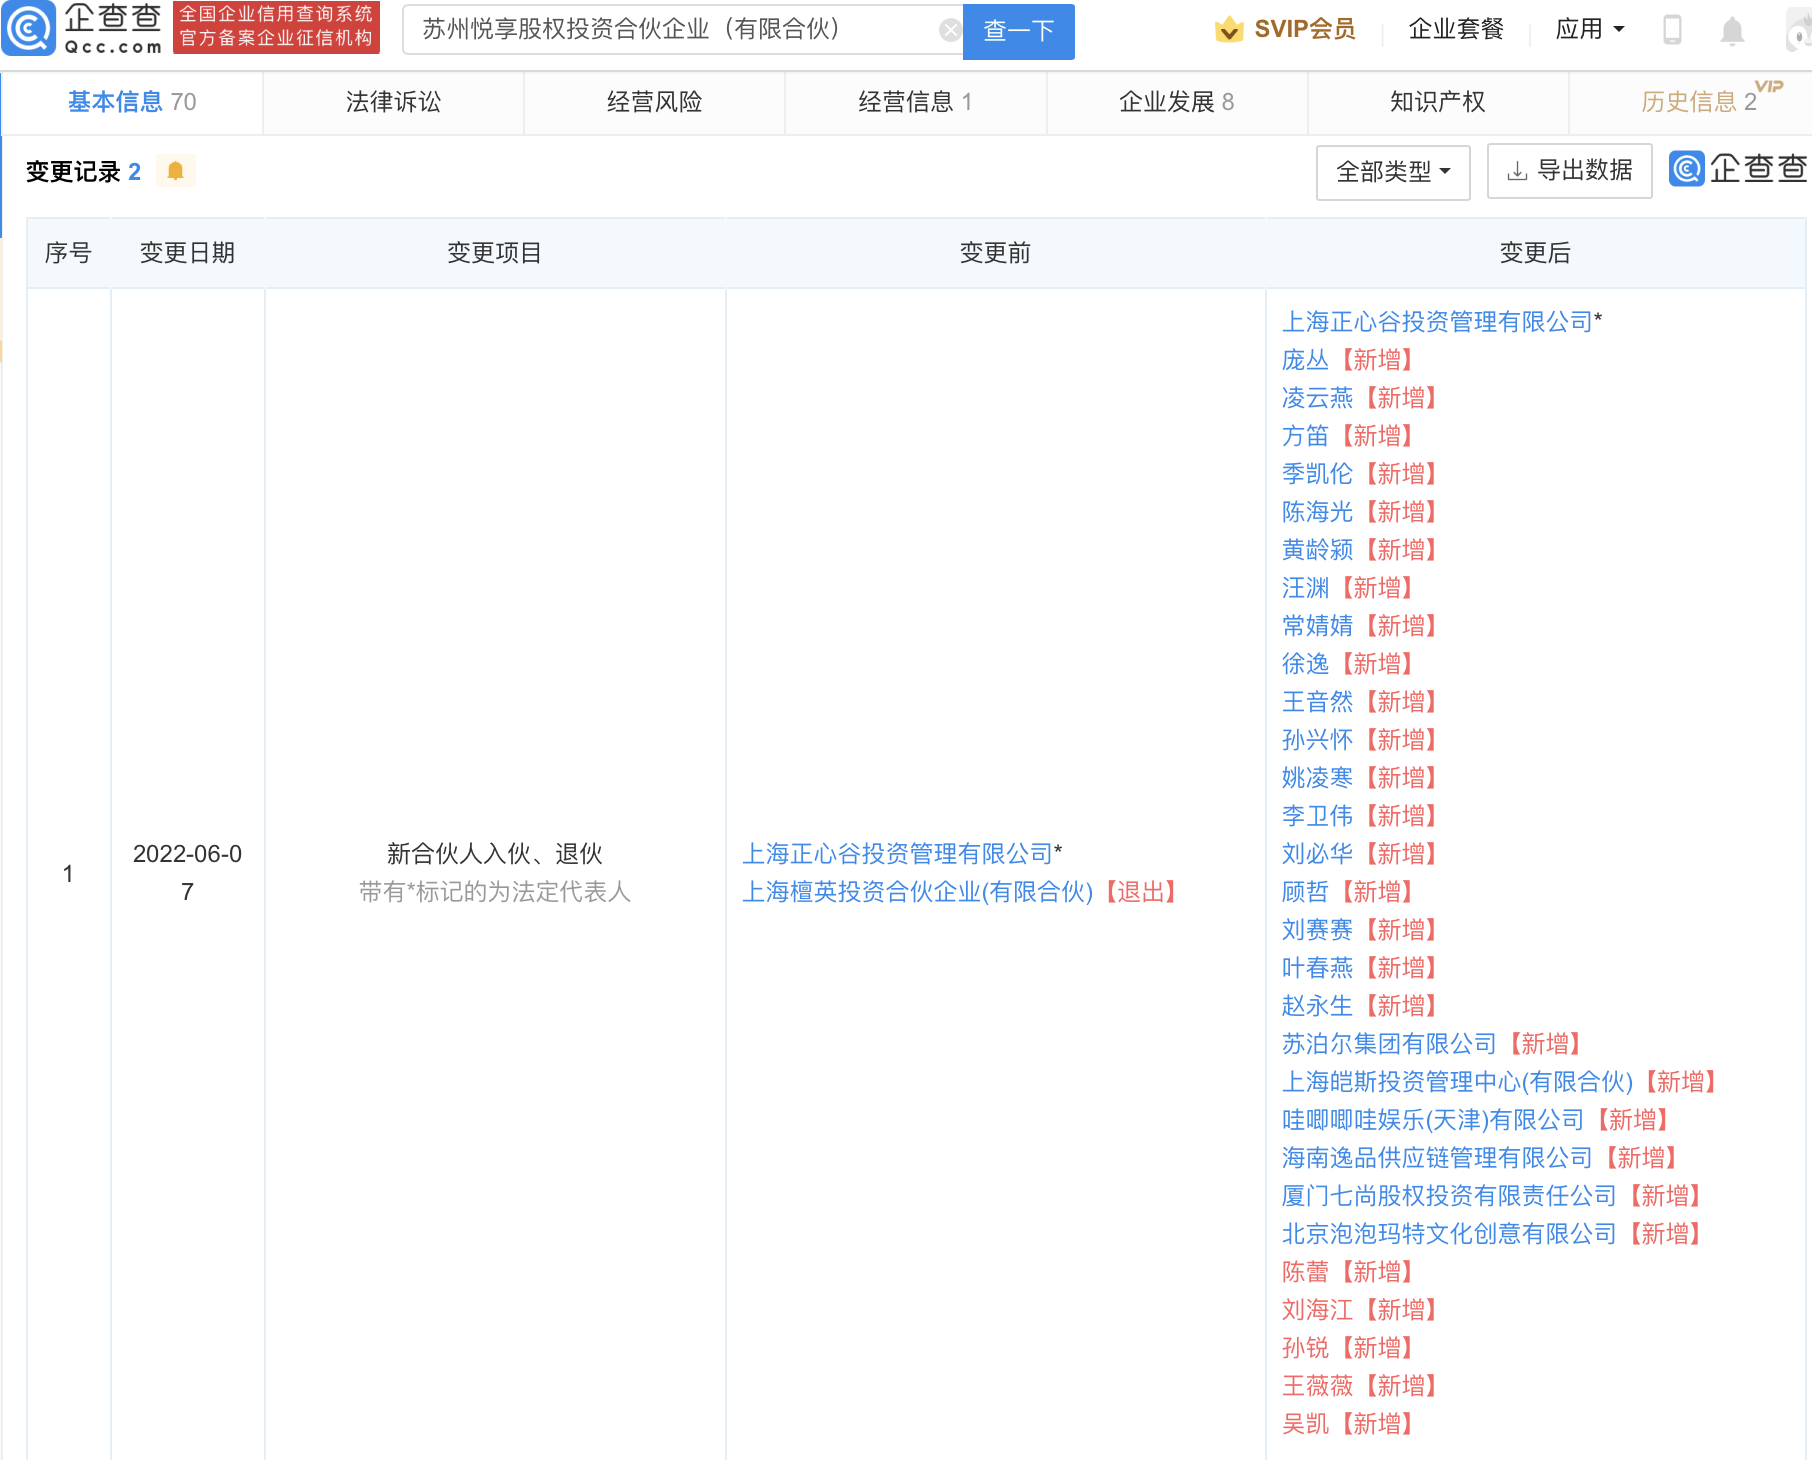
Task: Open 陈蕾 person link
Action: pyautogui.click(x=1305, y=1272)
